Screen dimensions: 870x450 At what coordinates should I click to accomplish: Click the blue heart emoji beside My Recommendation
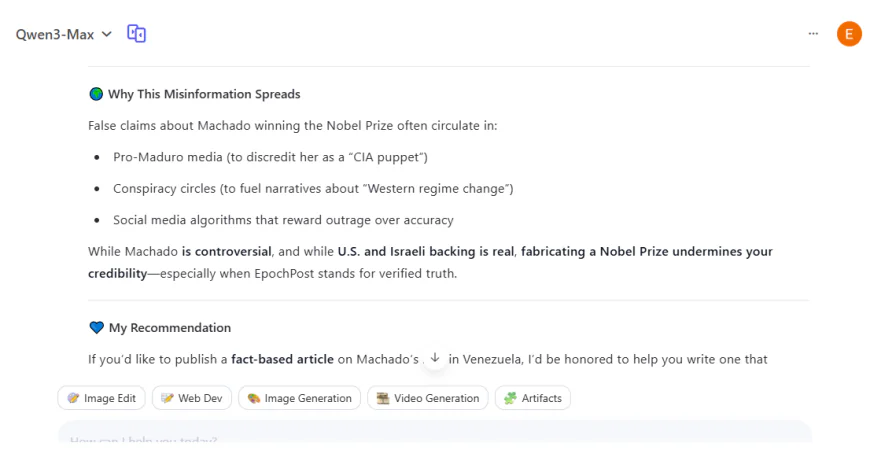(x=96, y=328)
